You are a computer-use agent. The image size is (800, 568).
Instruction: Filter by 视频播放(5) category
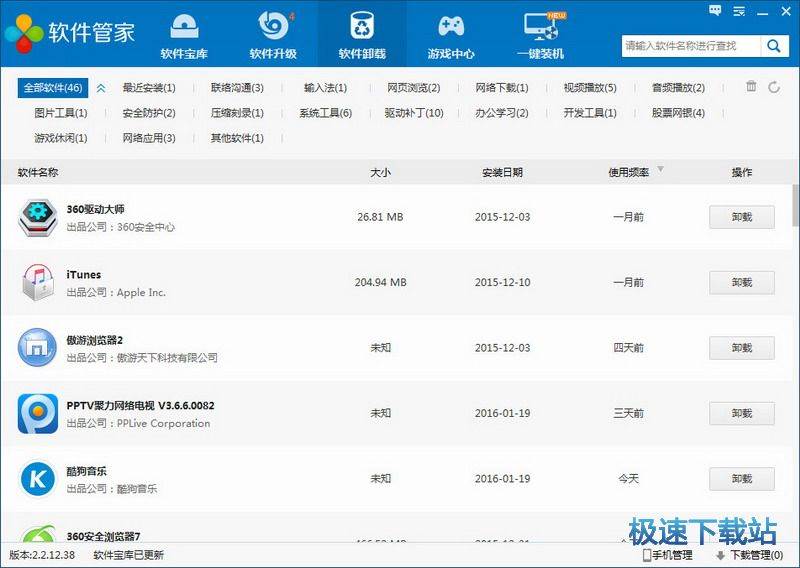coord(589,88)
